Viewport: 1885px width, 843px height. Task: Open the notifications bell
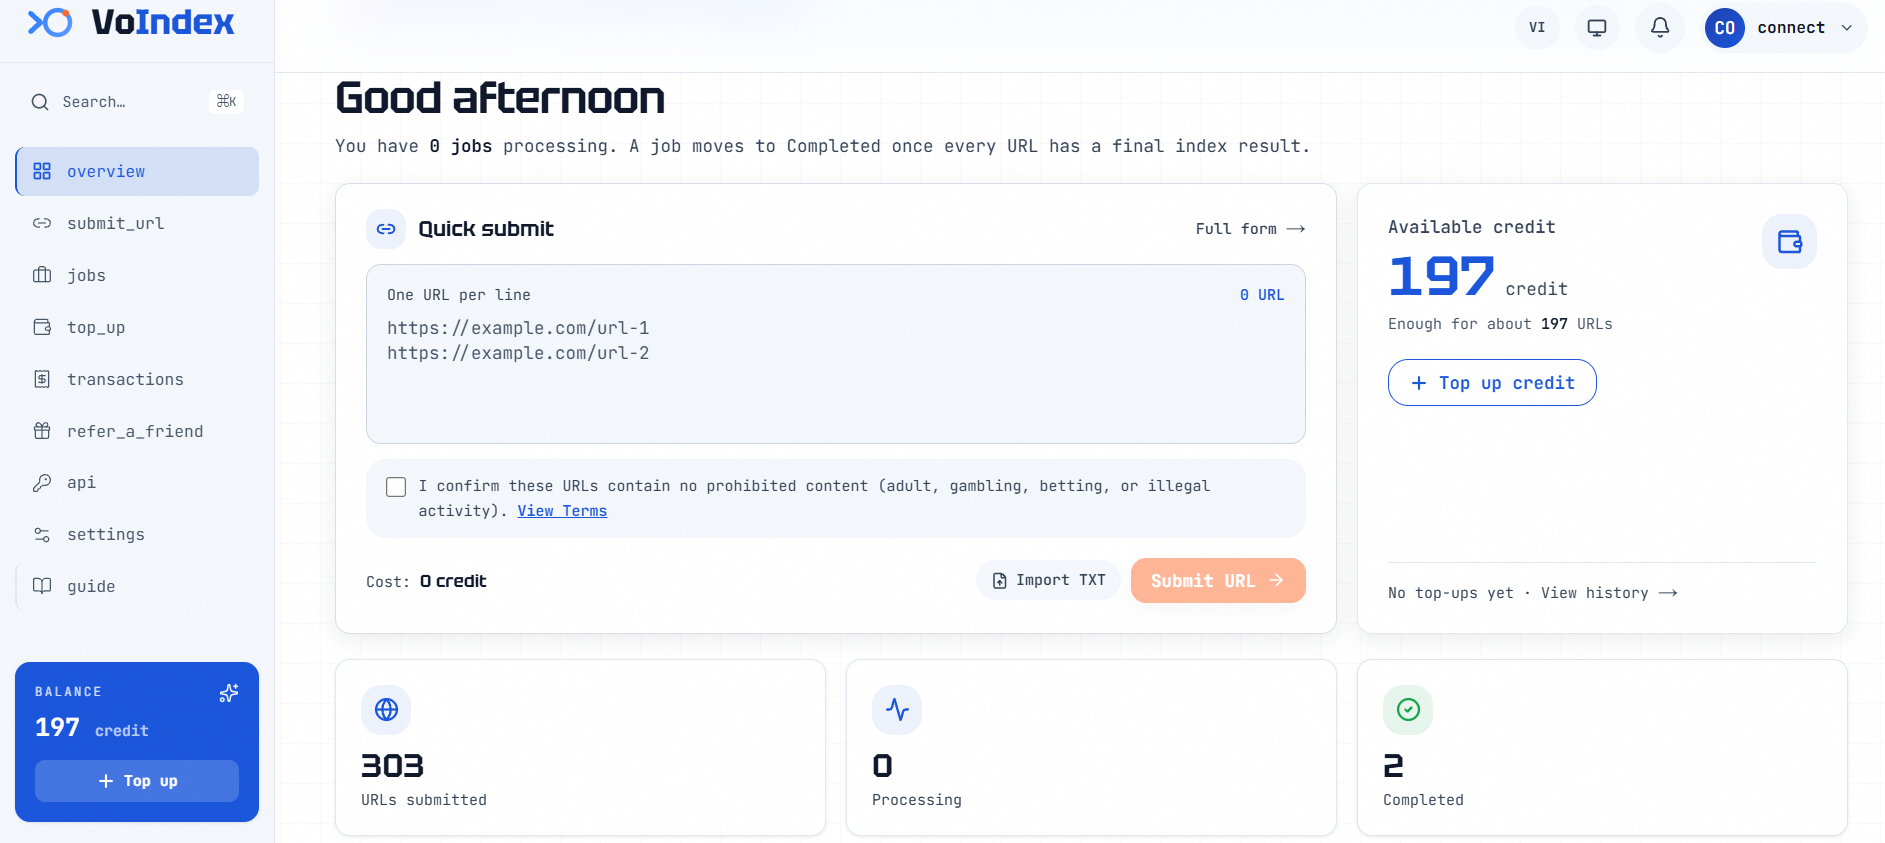click(1660, 28)
